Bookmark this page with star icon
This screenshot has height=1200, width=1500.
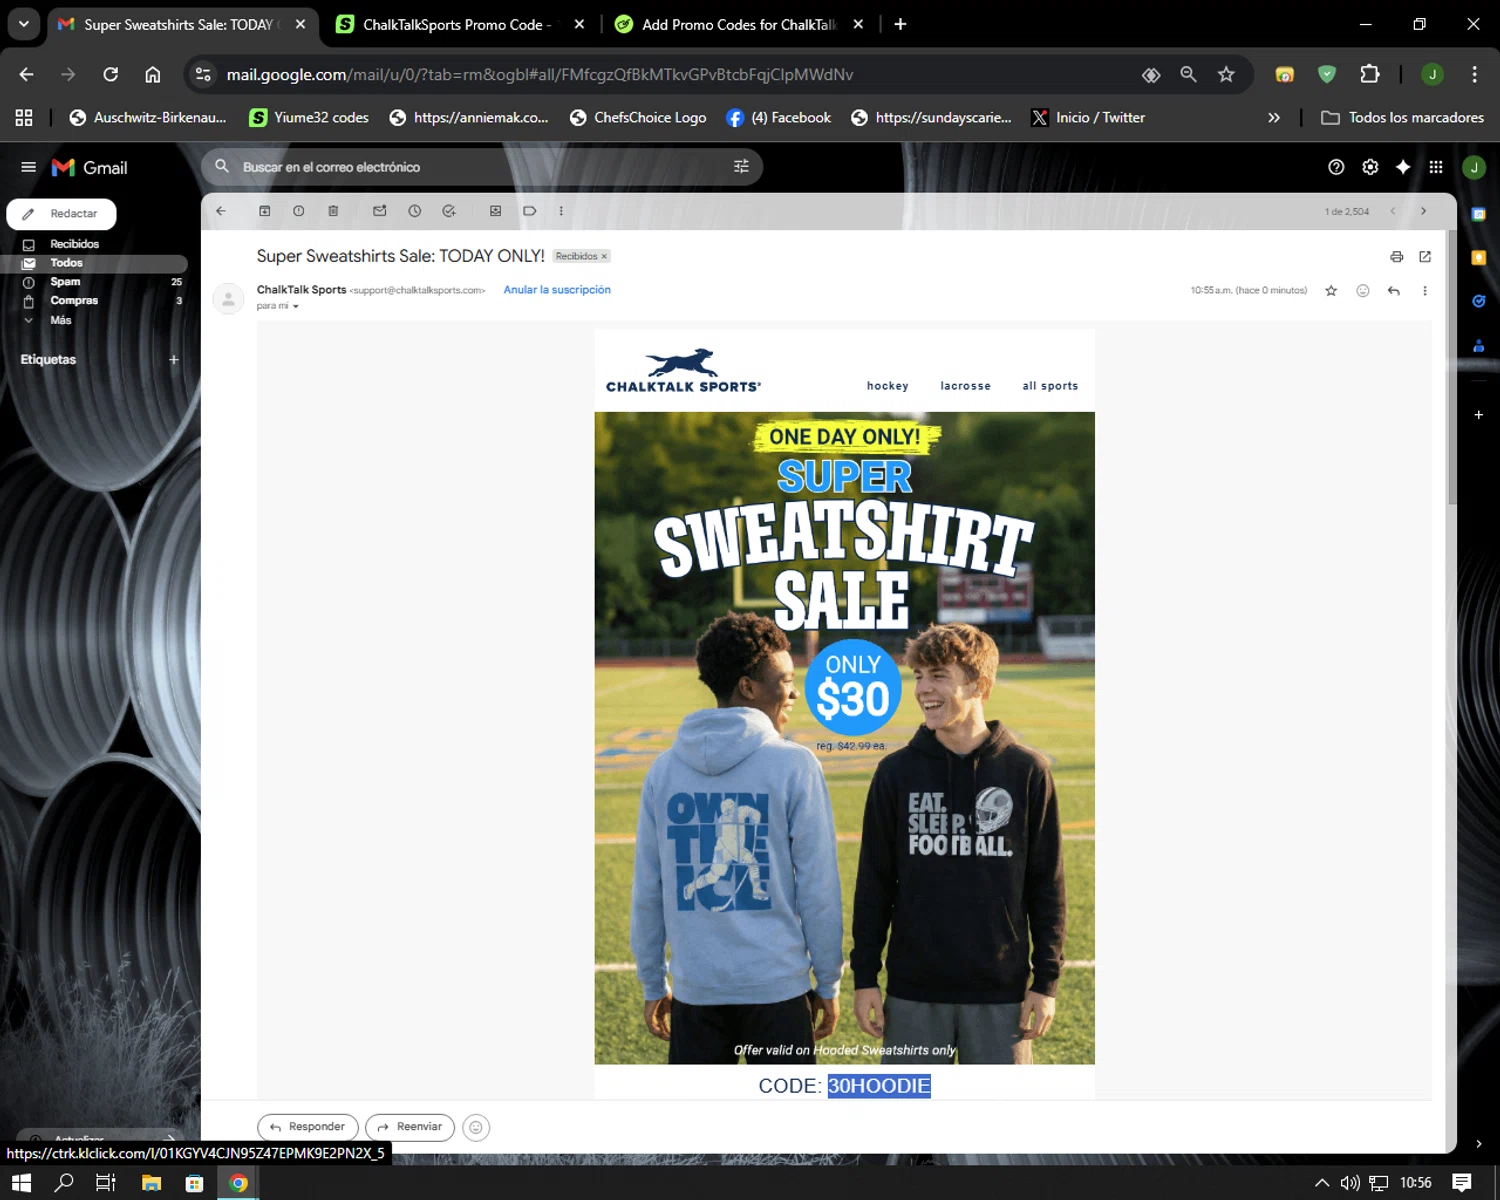coord(1226,74)
